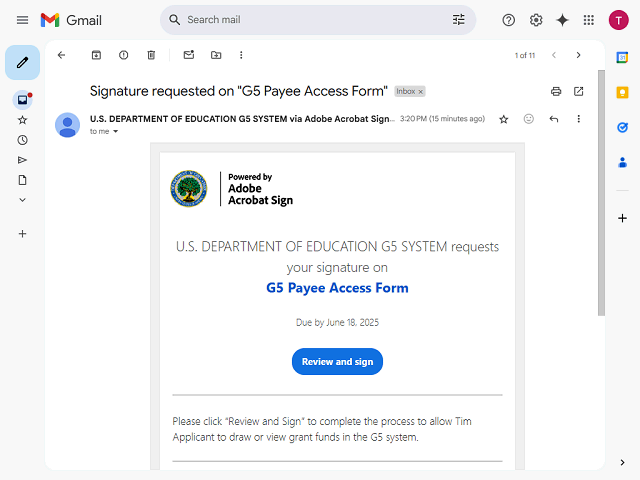Create new label plus icon
640x480 pixels.
tap(22, 233)
